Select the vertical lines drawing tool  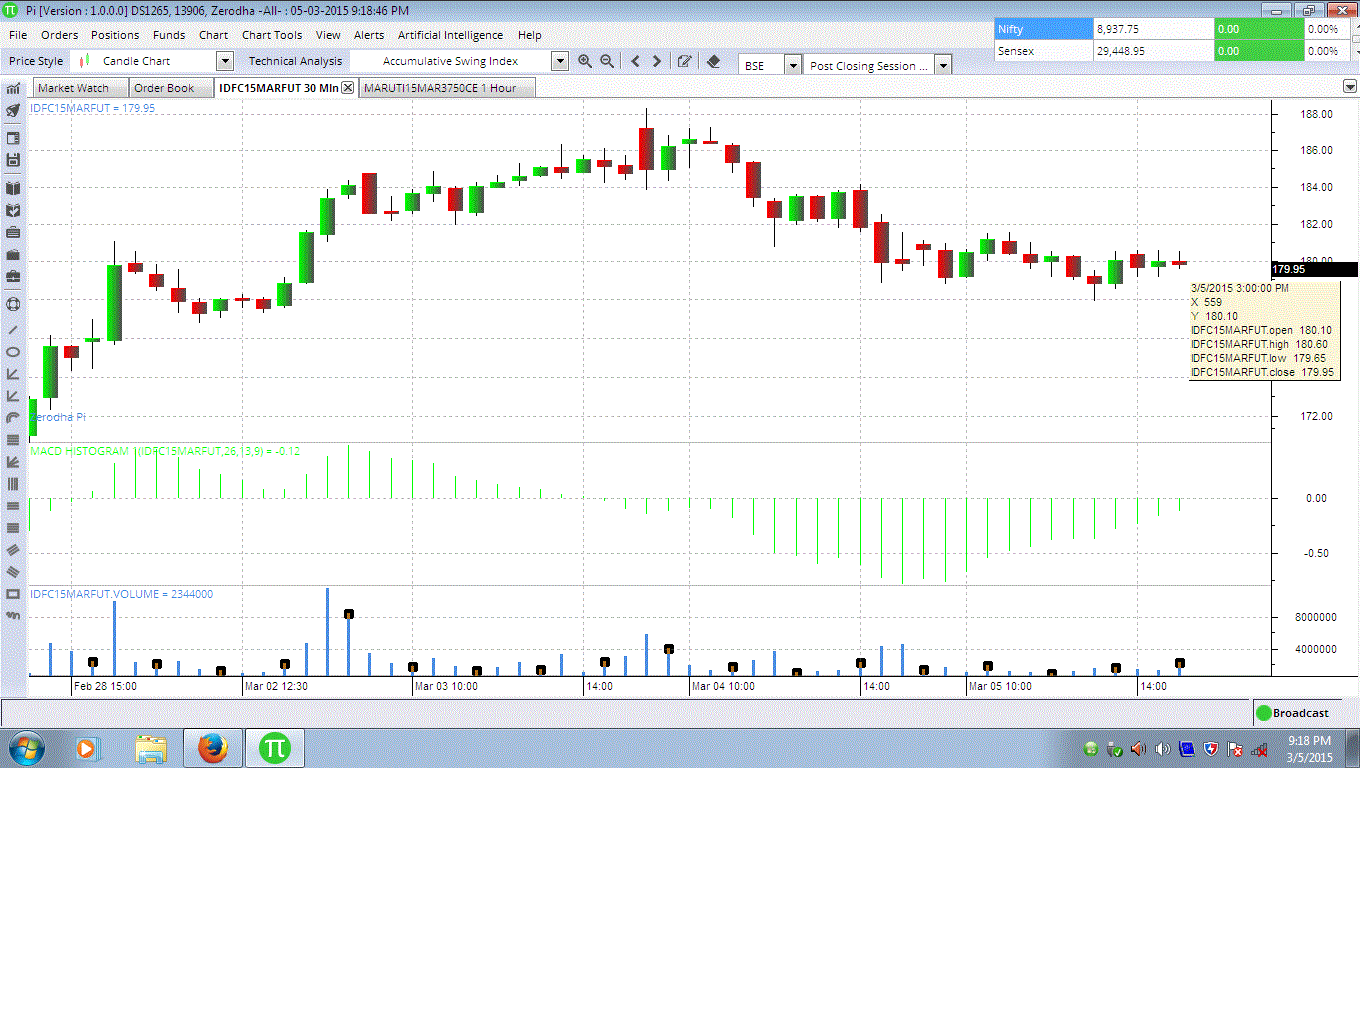pos(13,484)
